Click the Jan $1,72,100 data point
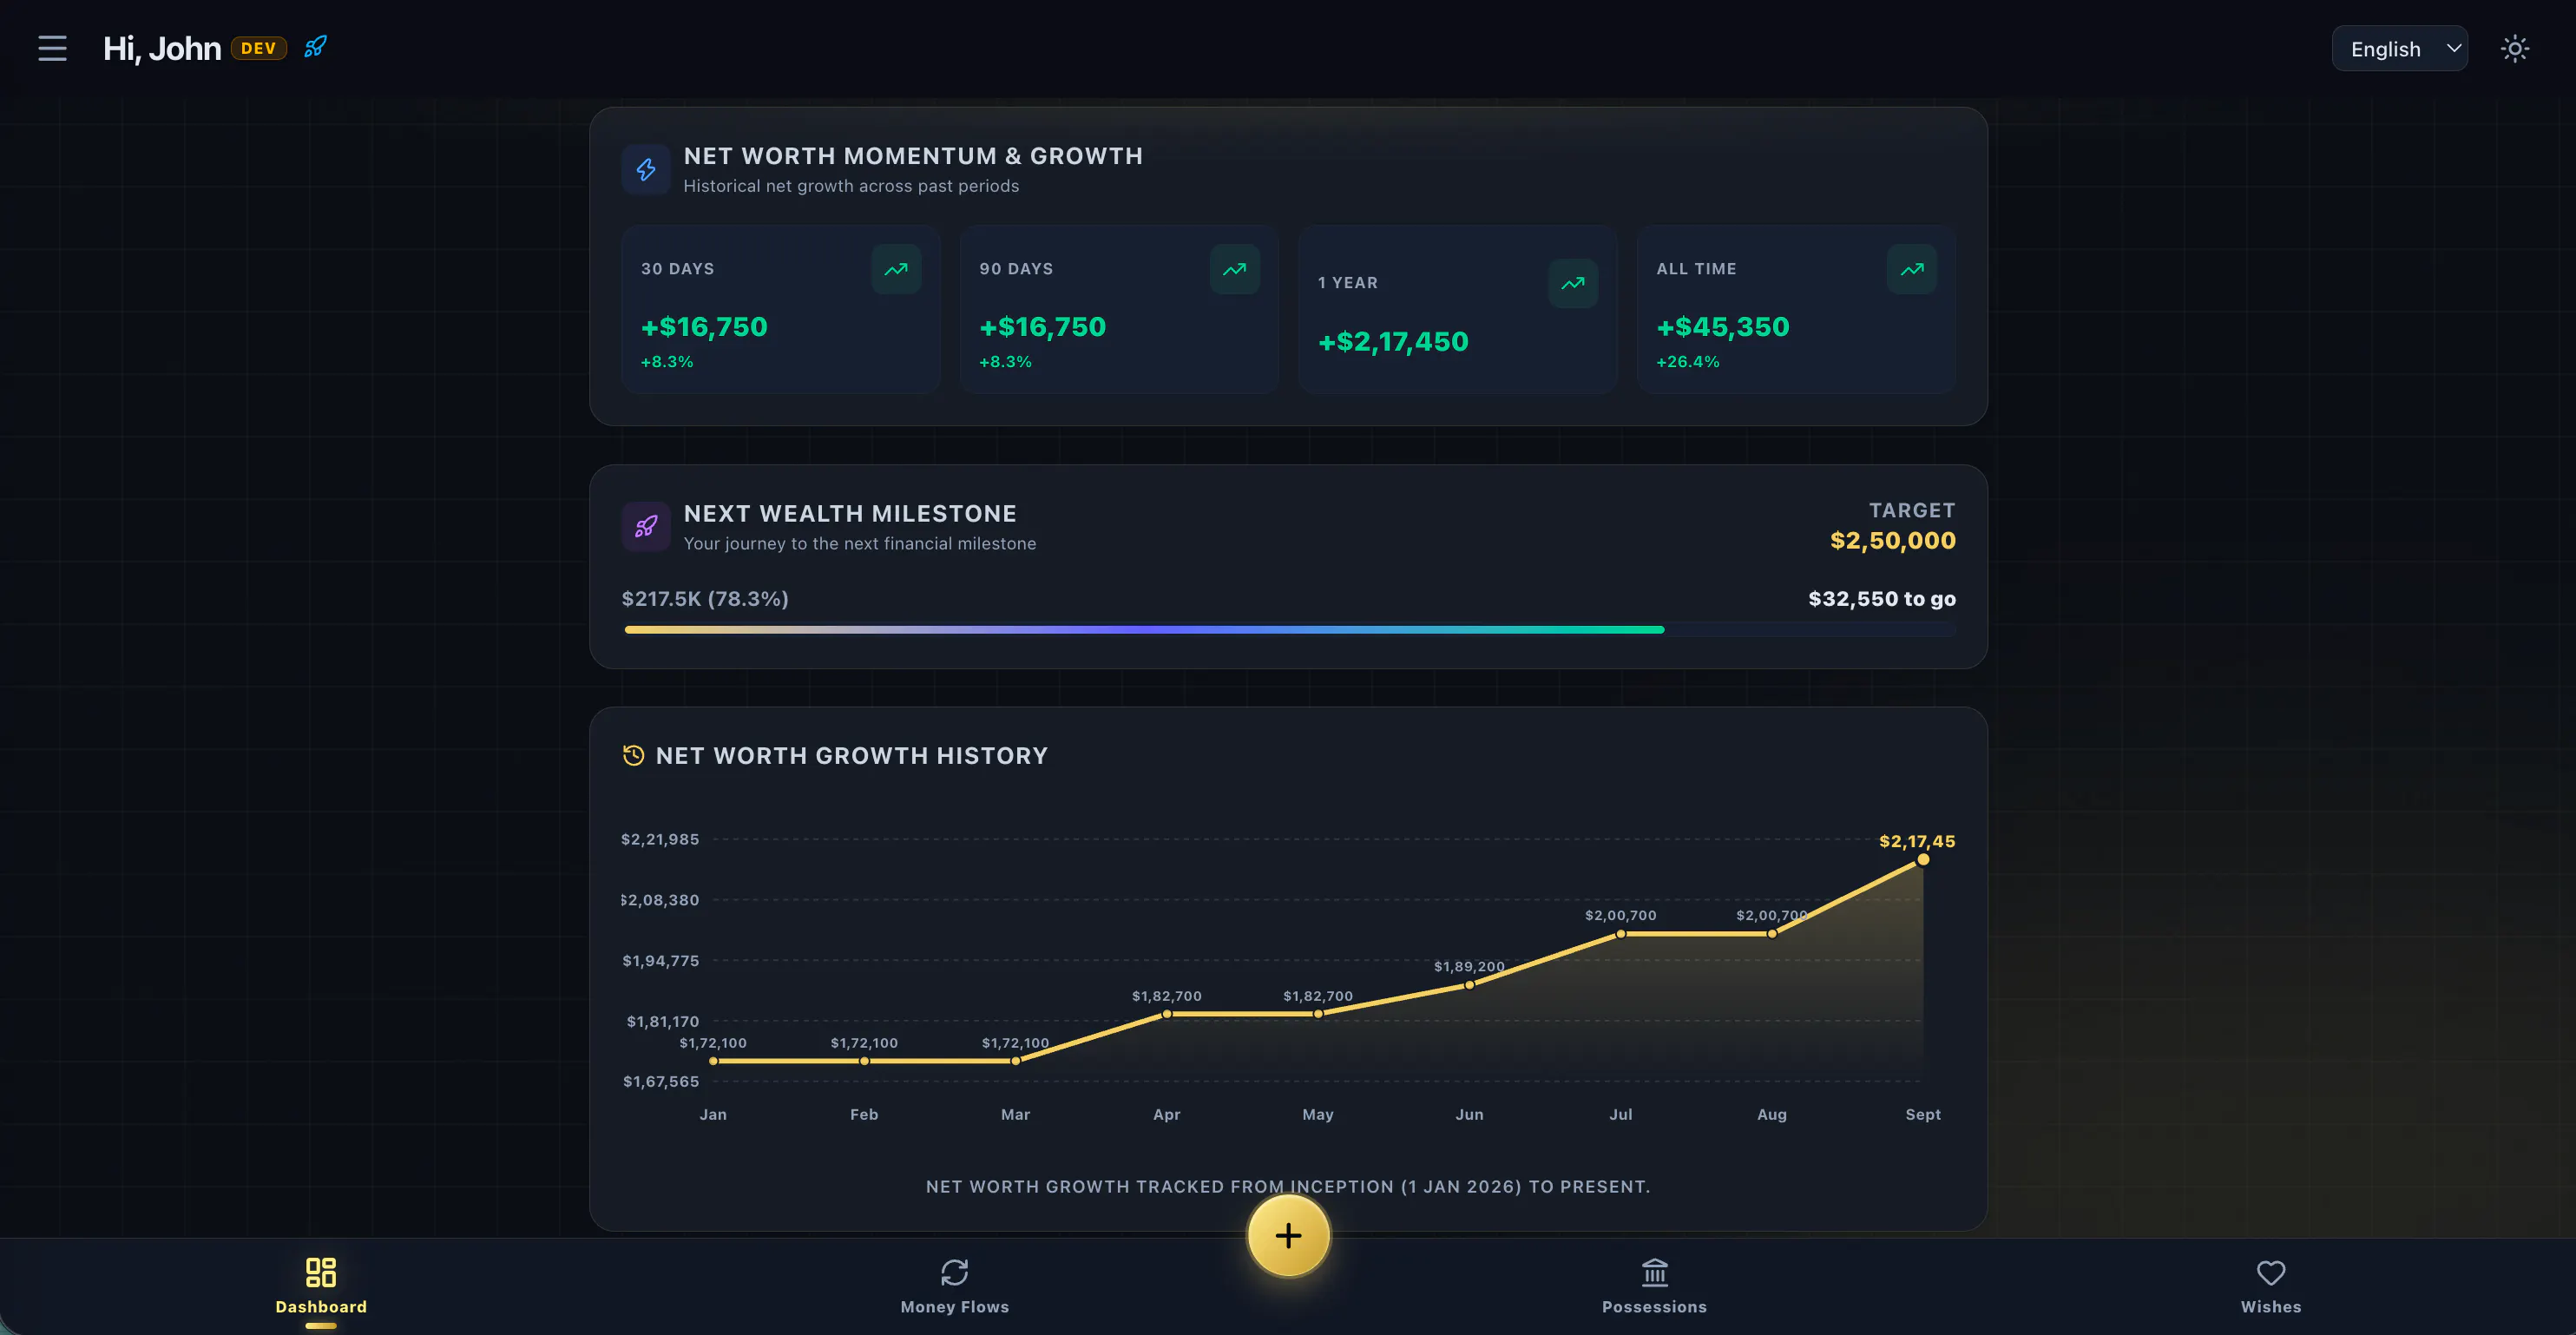The height and width of the screenshot is (1335, 2576). click(713, 1060)
